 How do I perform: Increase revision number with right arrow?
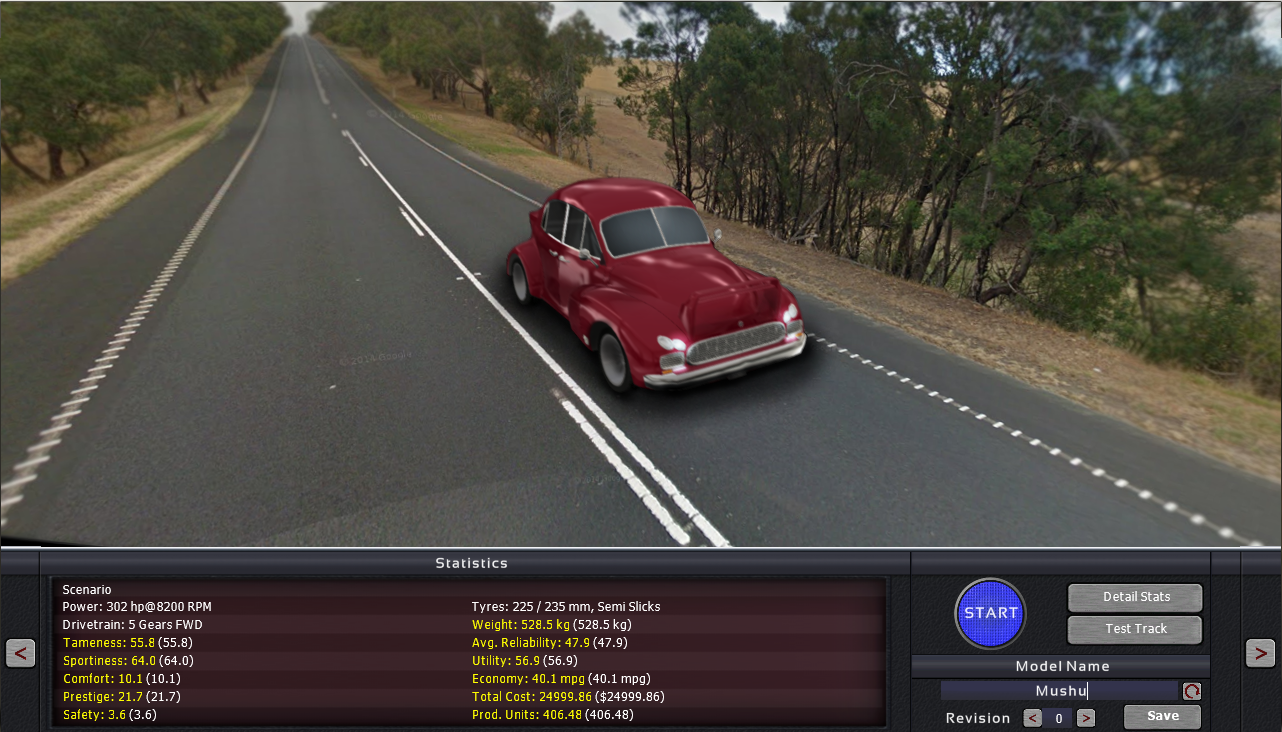(1086, 718)
